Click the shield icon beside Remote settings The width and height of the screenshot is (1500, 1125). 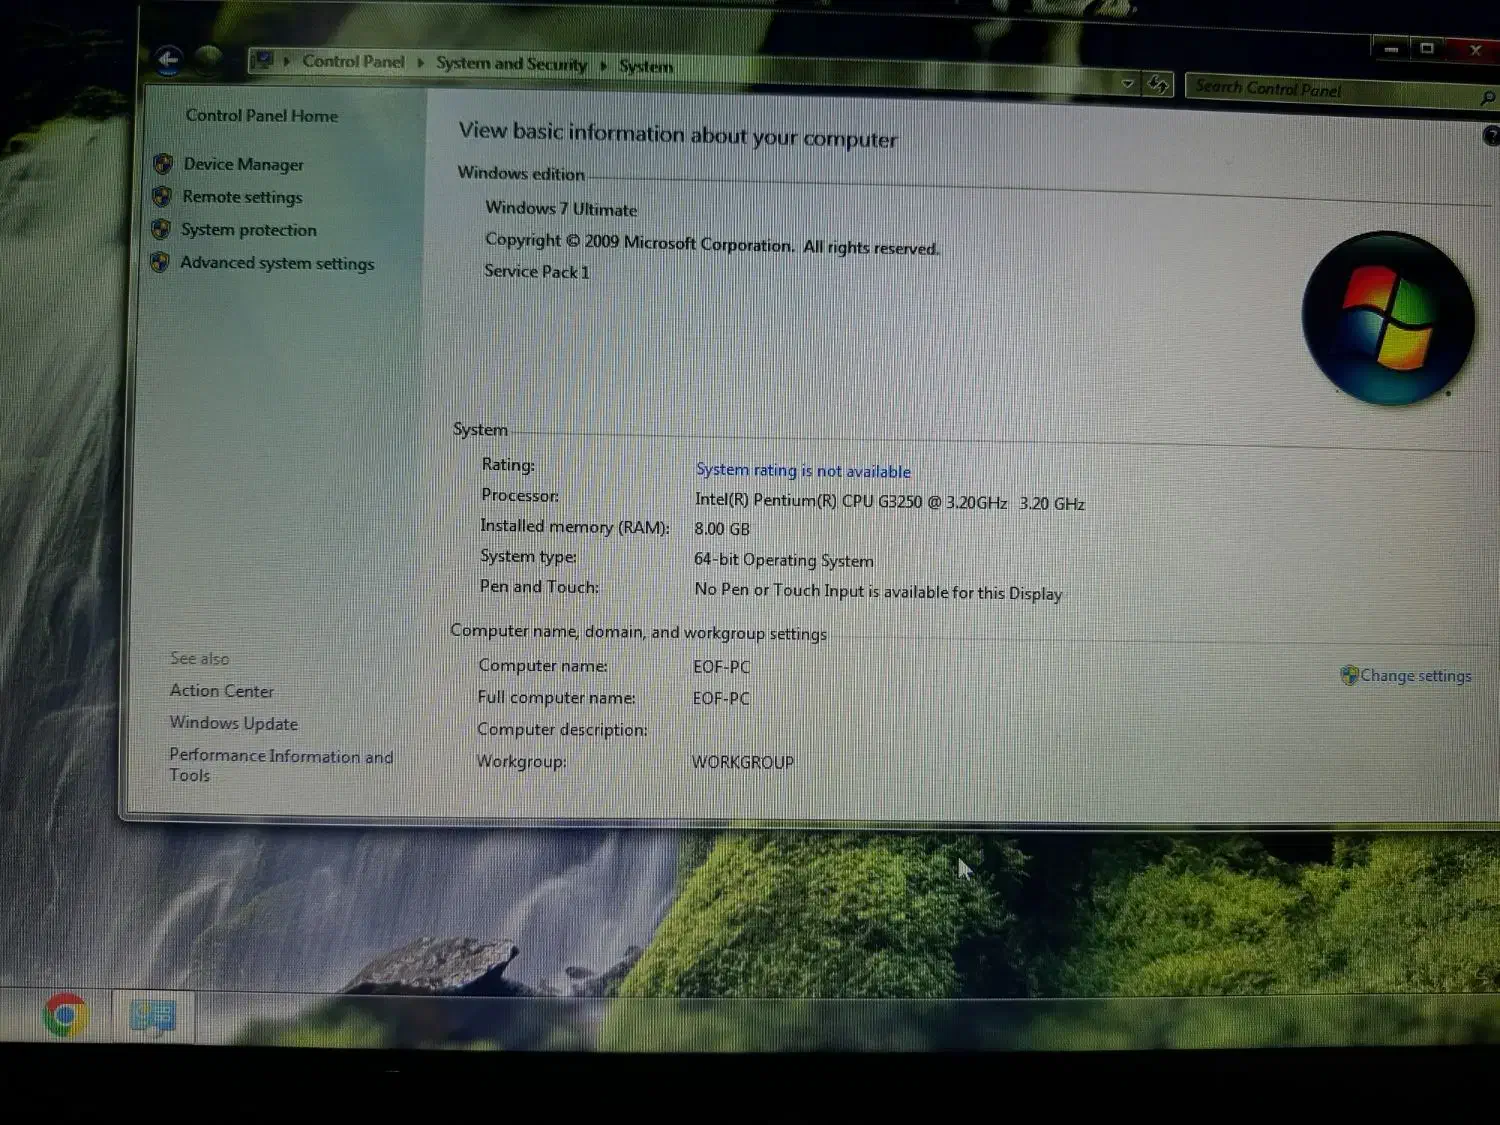[x=162, y=197]
